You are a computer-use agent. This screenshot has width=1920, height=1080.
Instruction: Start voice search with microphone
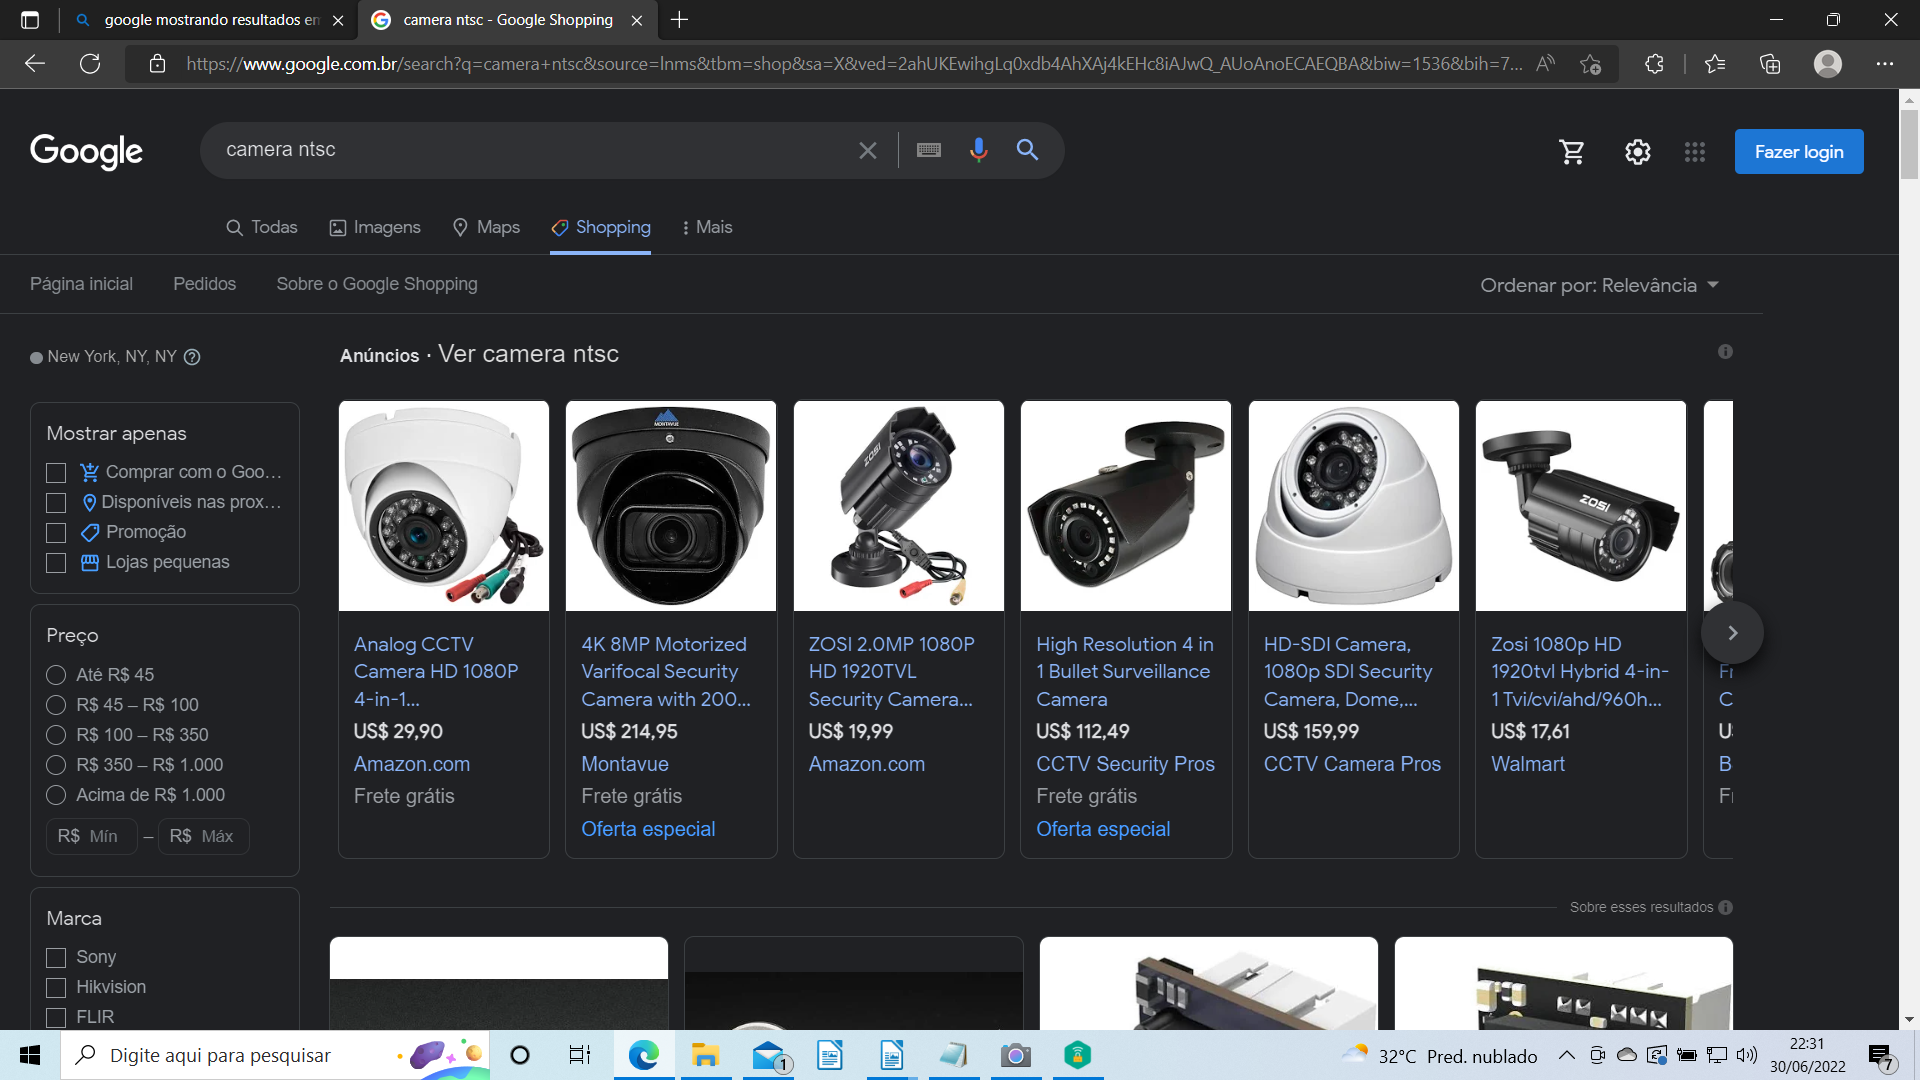pos(978,150)
